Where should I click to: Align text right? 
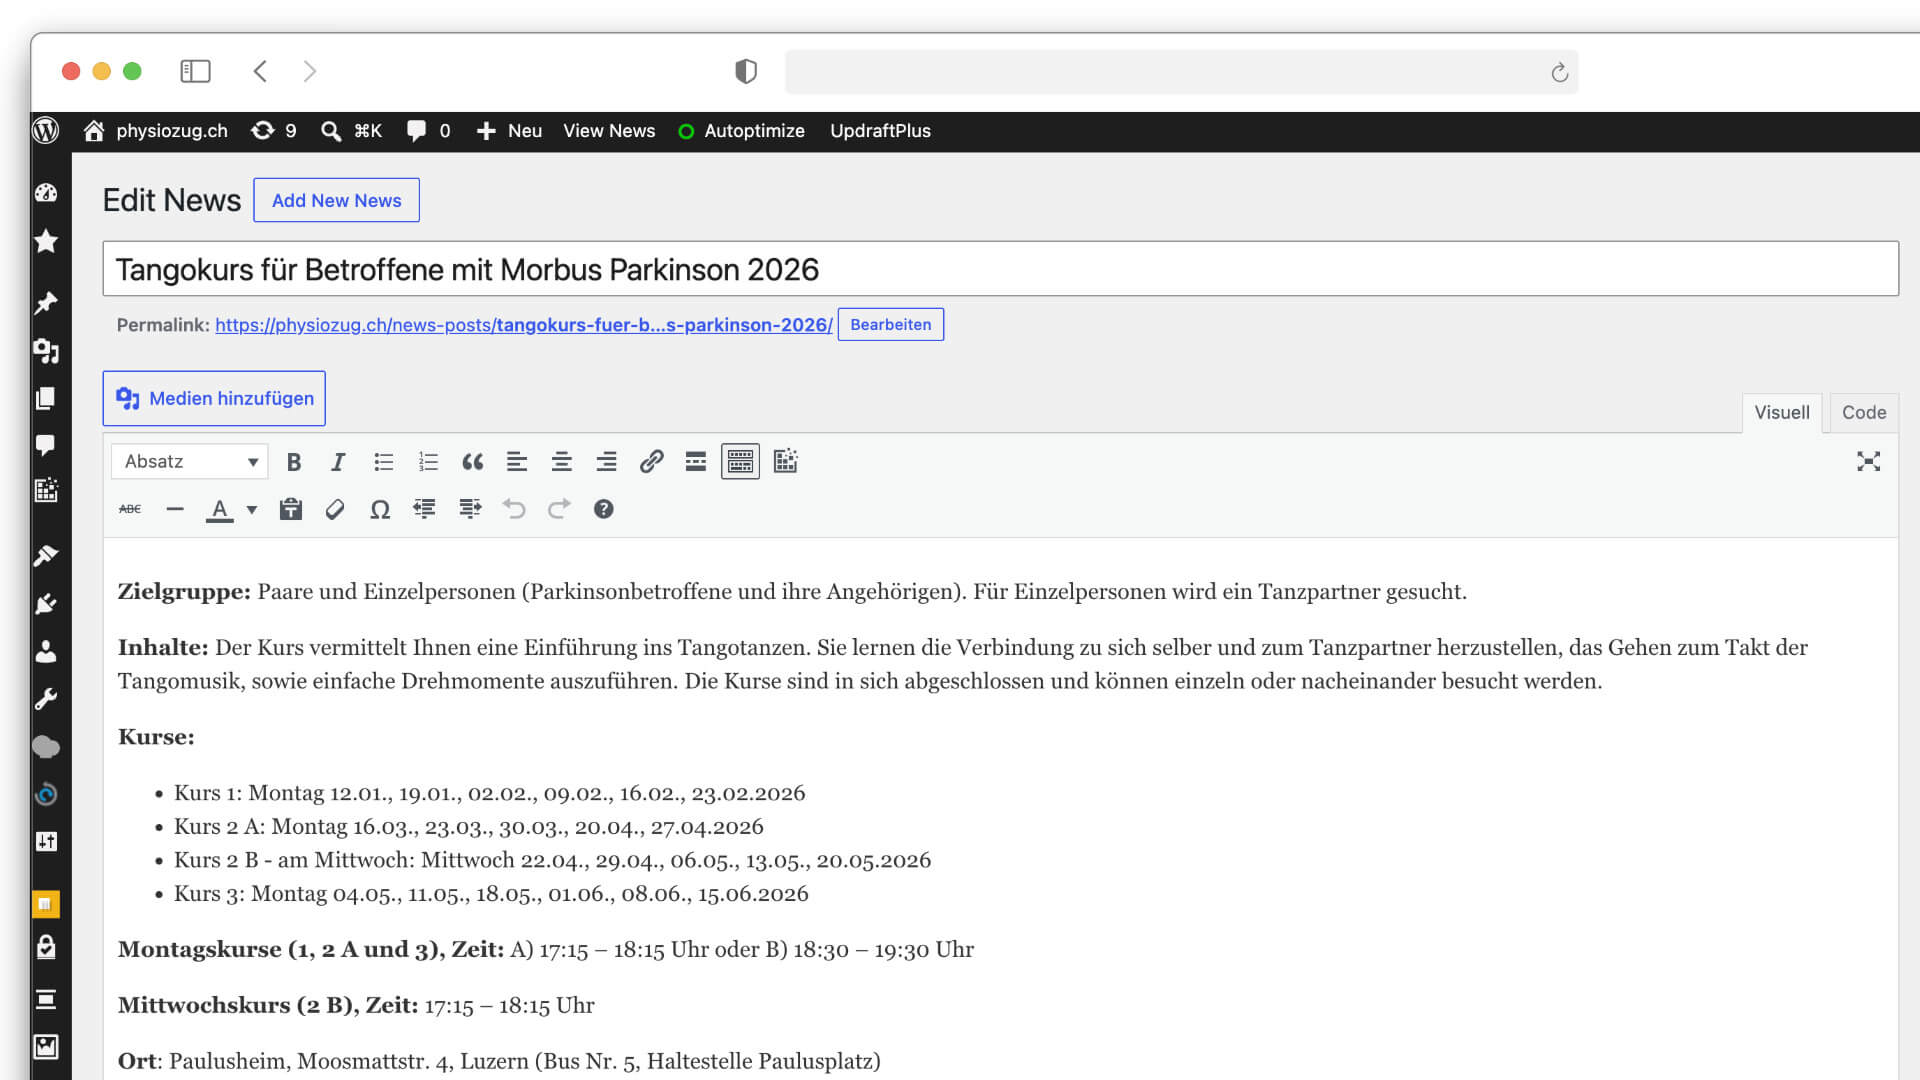point(606,462)
